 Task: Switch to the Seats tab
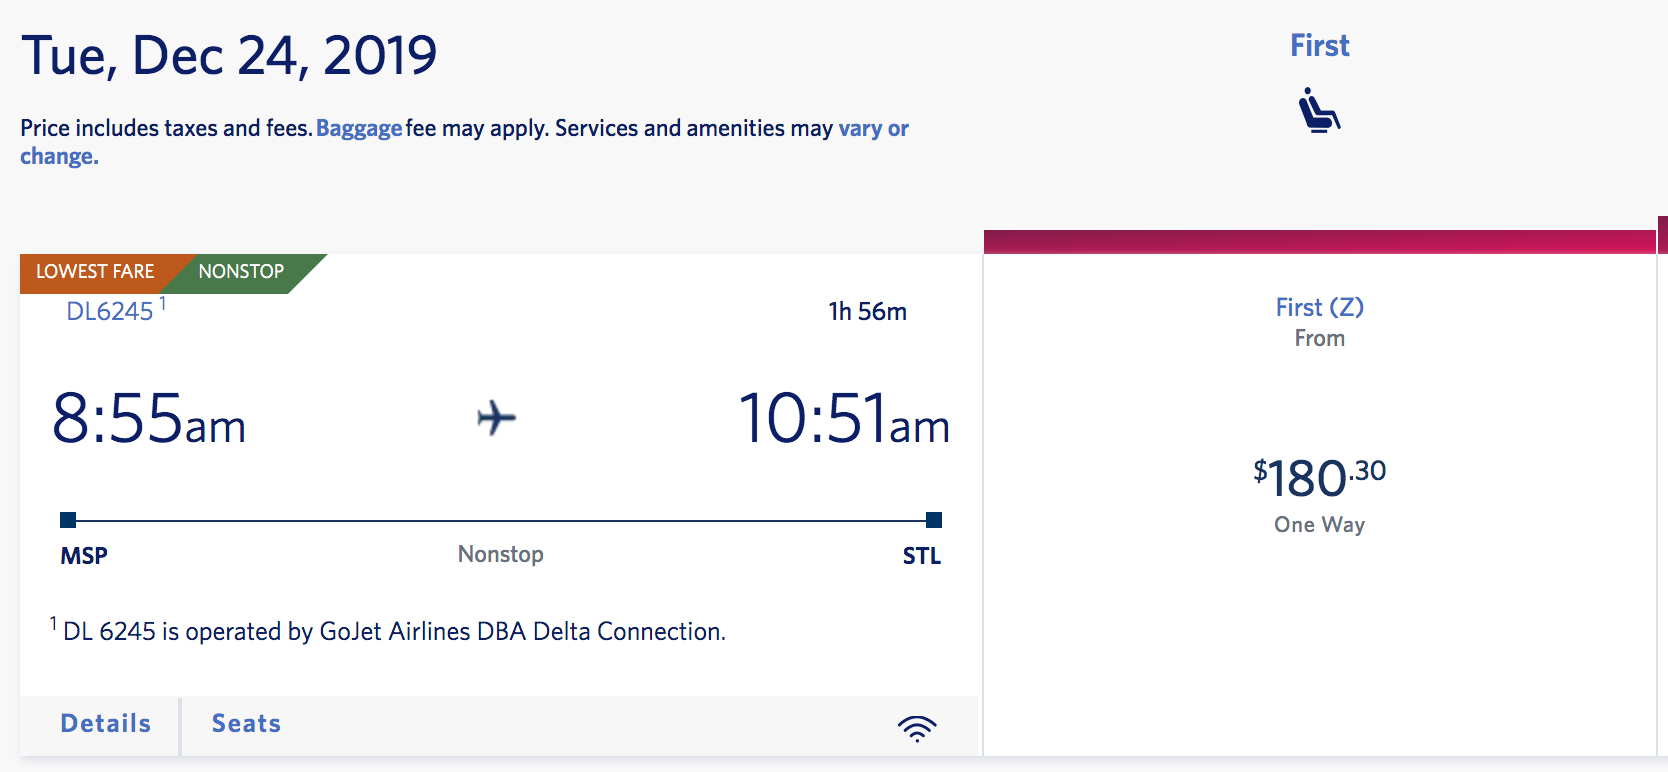[x=246, y=724]
